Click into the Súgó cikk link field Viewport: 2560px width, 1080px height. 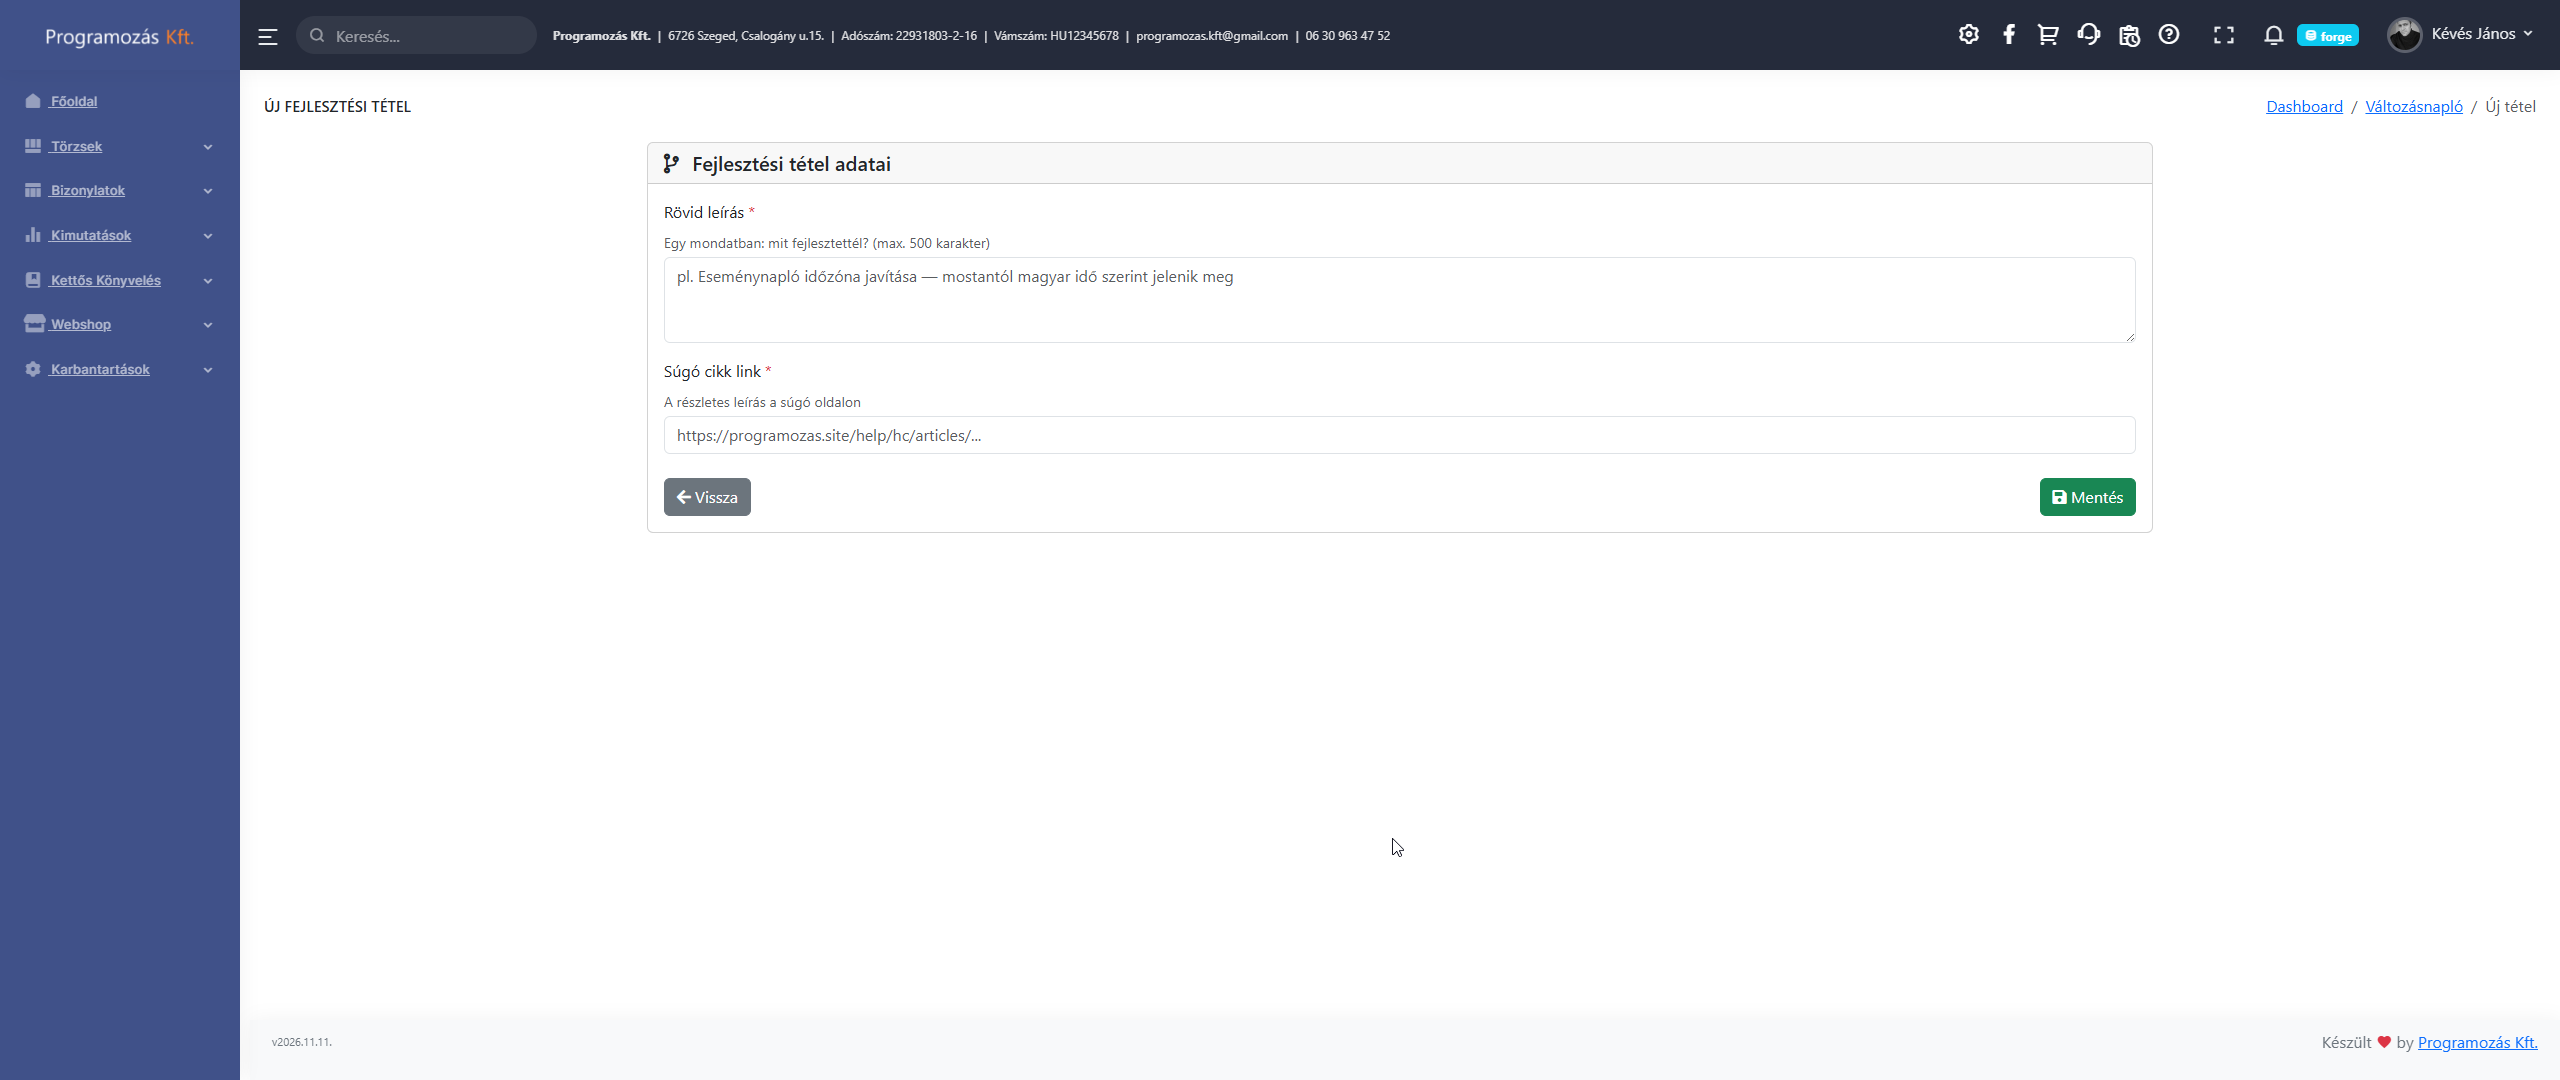[1398, 435]
